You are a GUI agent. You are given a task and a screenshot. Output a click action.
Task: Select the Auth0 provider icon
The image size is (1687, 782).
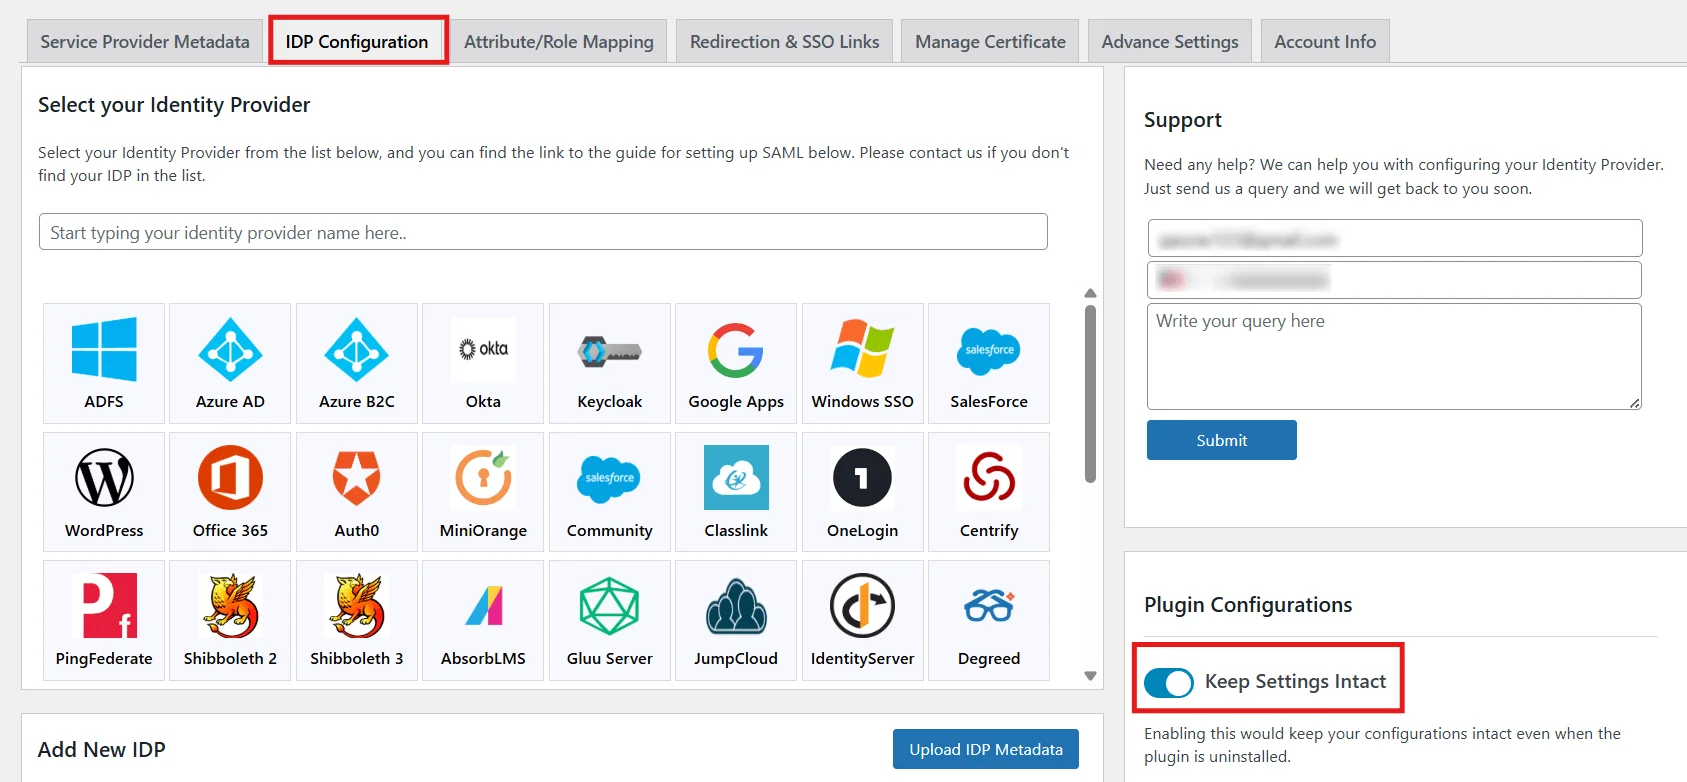pos(357,491)
